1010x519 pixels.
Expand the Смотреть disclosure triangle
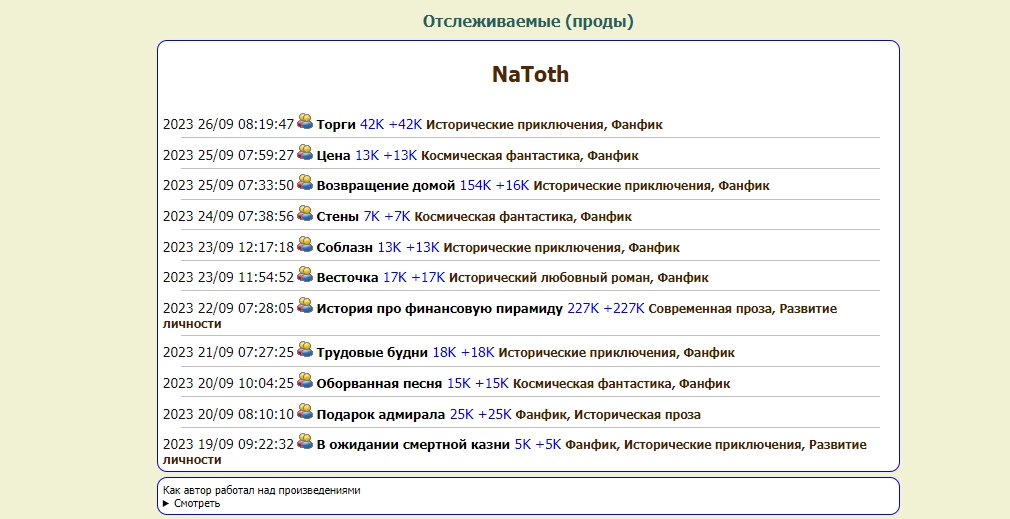coord(166,504)
